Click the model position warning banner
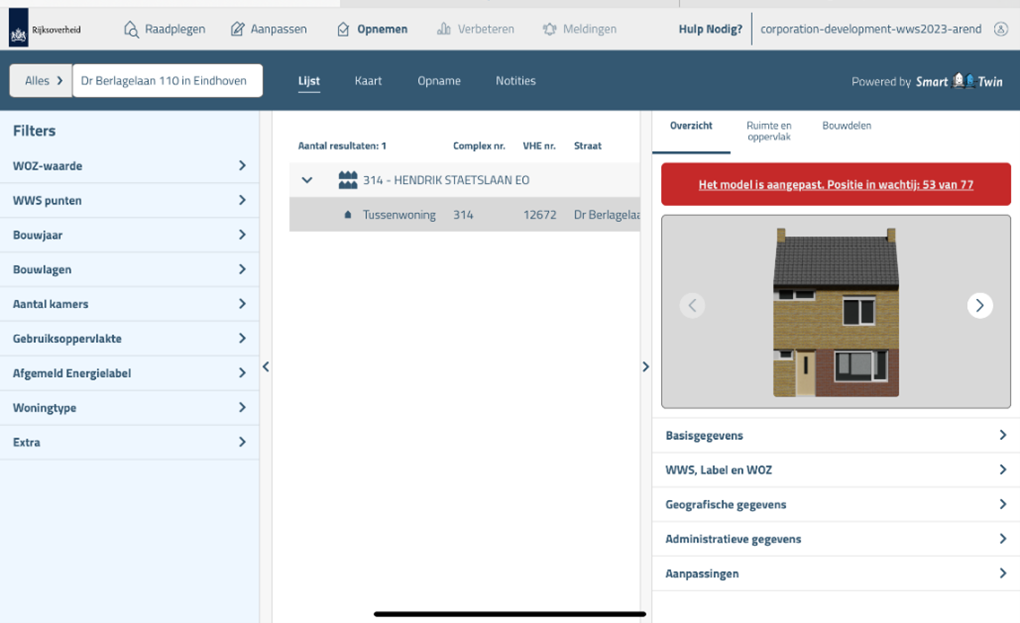 [835, 184]
